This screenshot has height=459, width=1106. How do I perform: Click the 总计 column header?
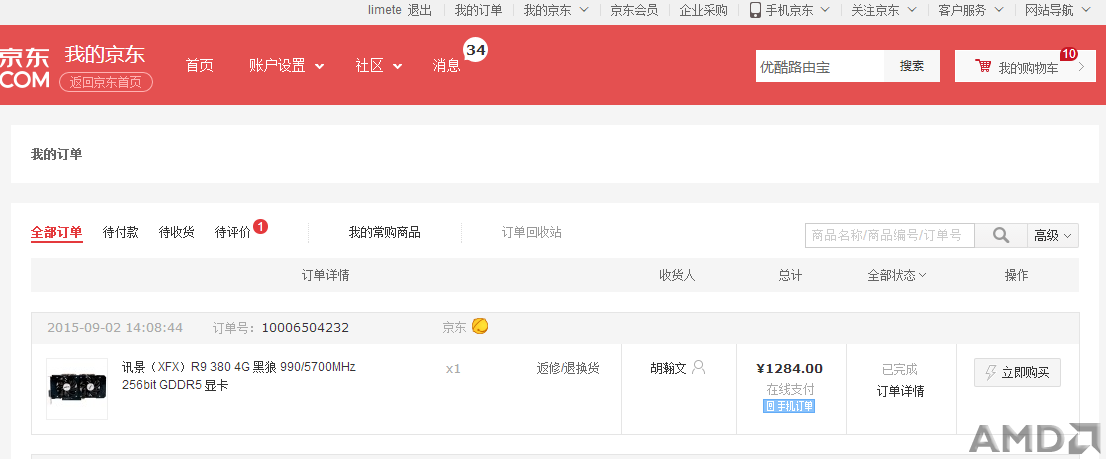tap(790, 275)
